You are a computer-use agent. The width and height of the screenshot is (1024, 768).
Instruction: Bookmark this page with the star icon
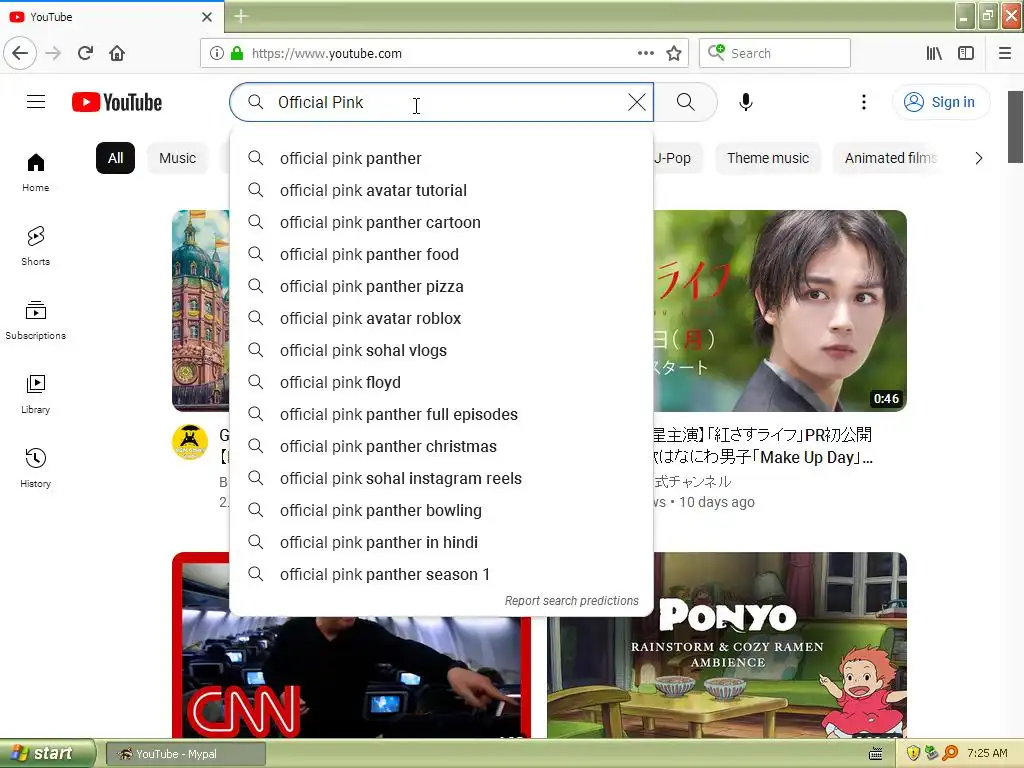(x=674, y=53)
